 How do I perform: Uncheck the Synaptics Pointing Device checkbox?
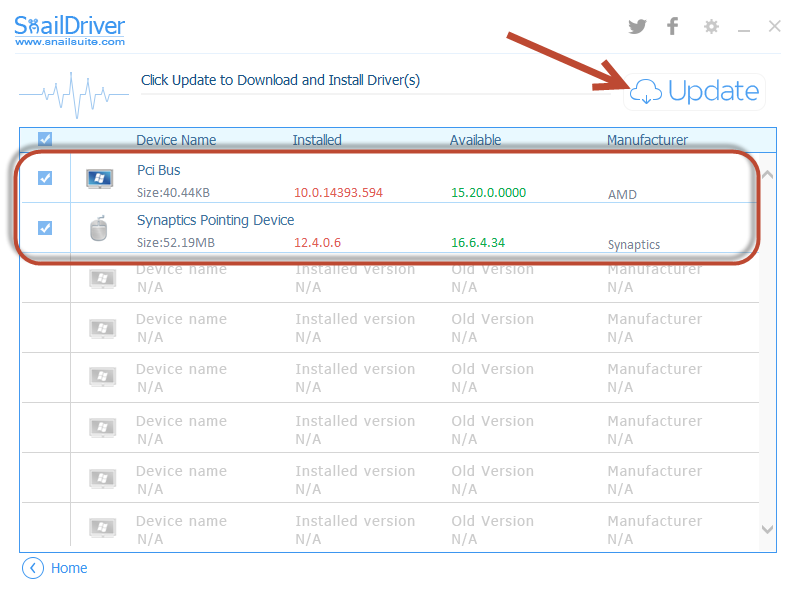(45, 228)
